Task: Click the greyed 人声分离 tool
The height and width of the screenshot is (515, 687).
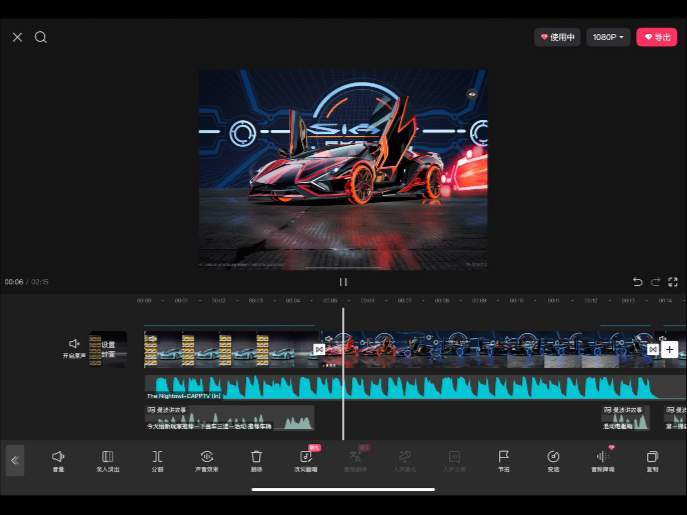Action: pos(454,461)
